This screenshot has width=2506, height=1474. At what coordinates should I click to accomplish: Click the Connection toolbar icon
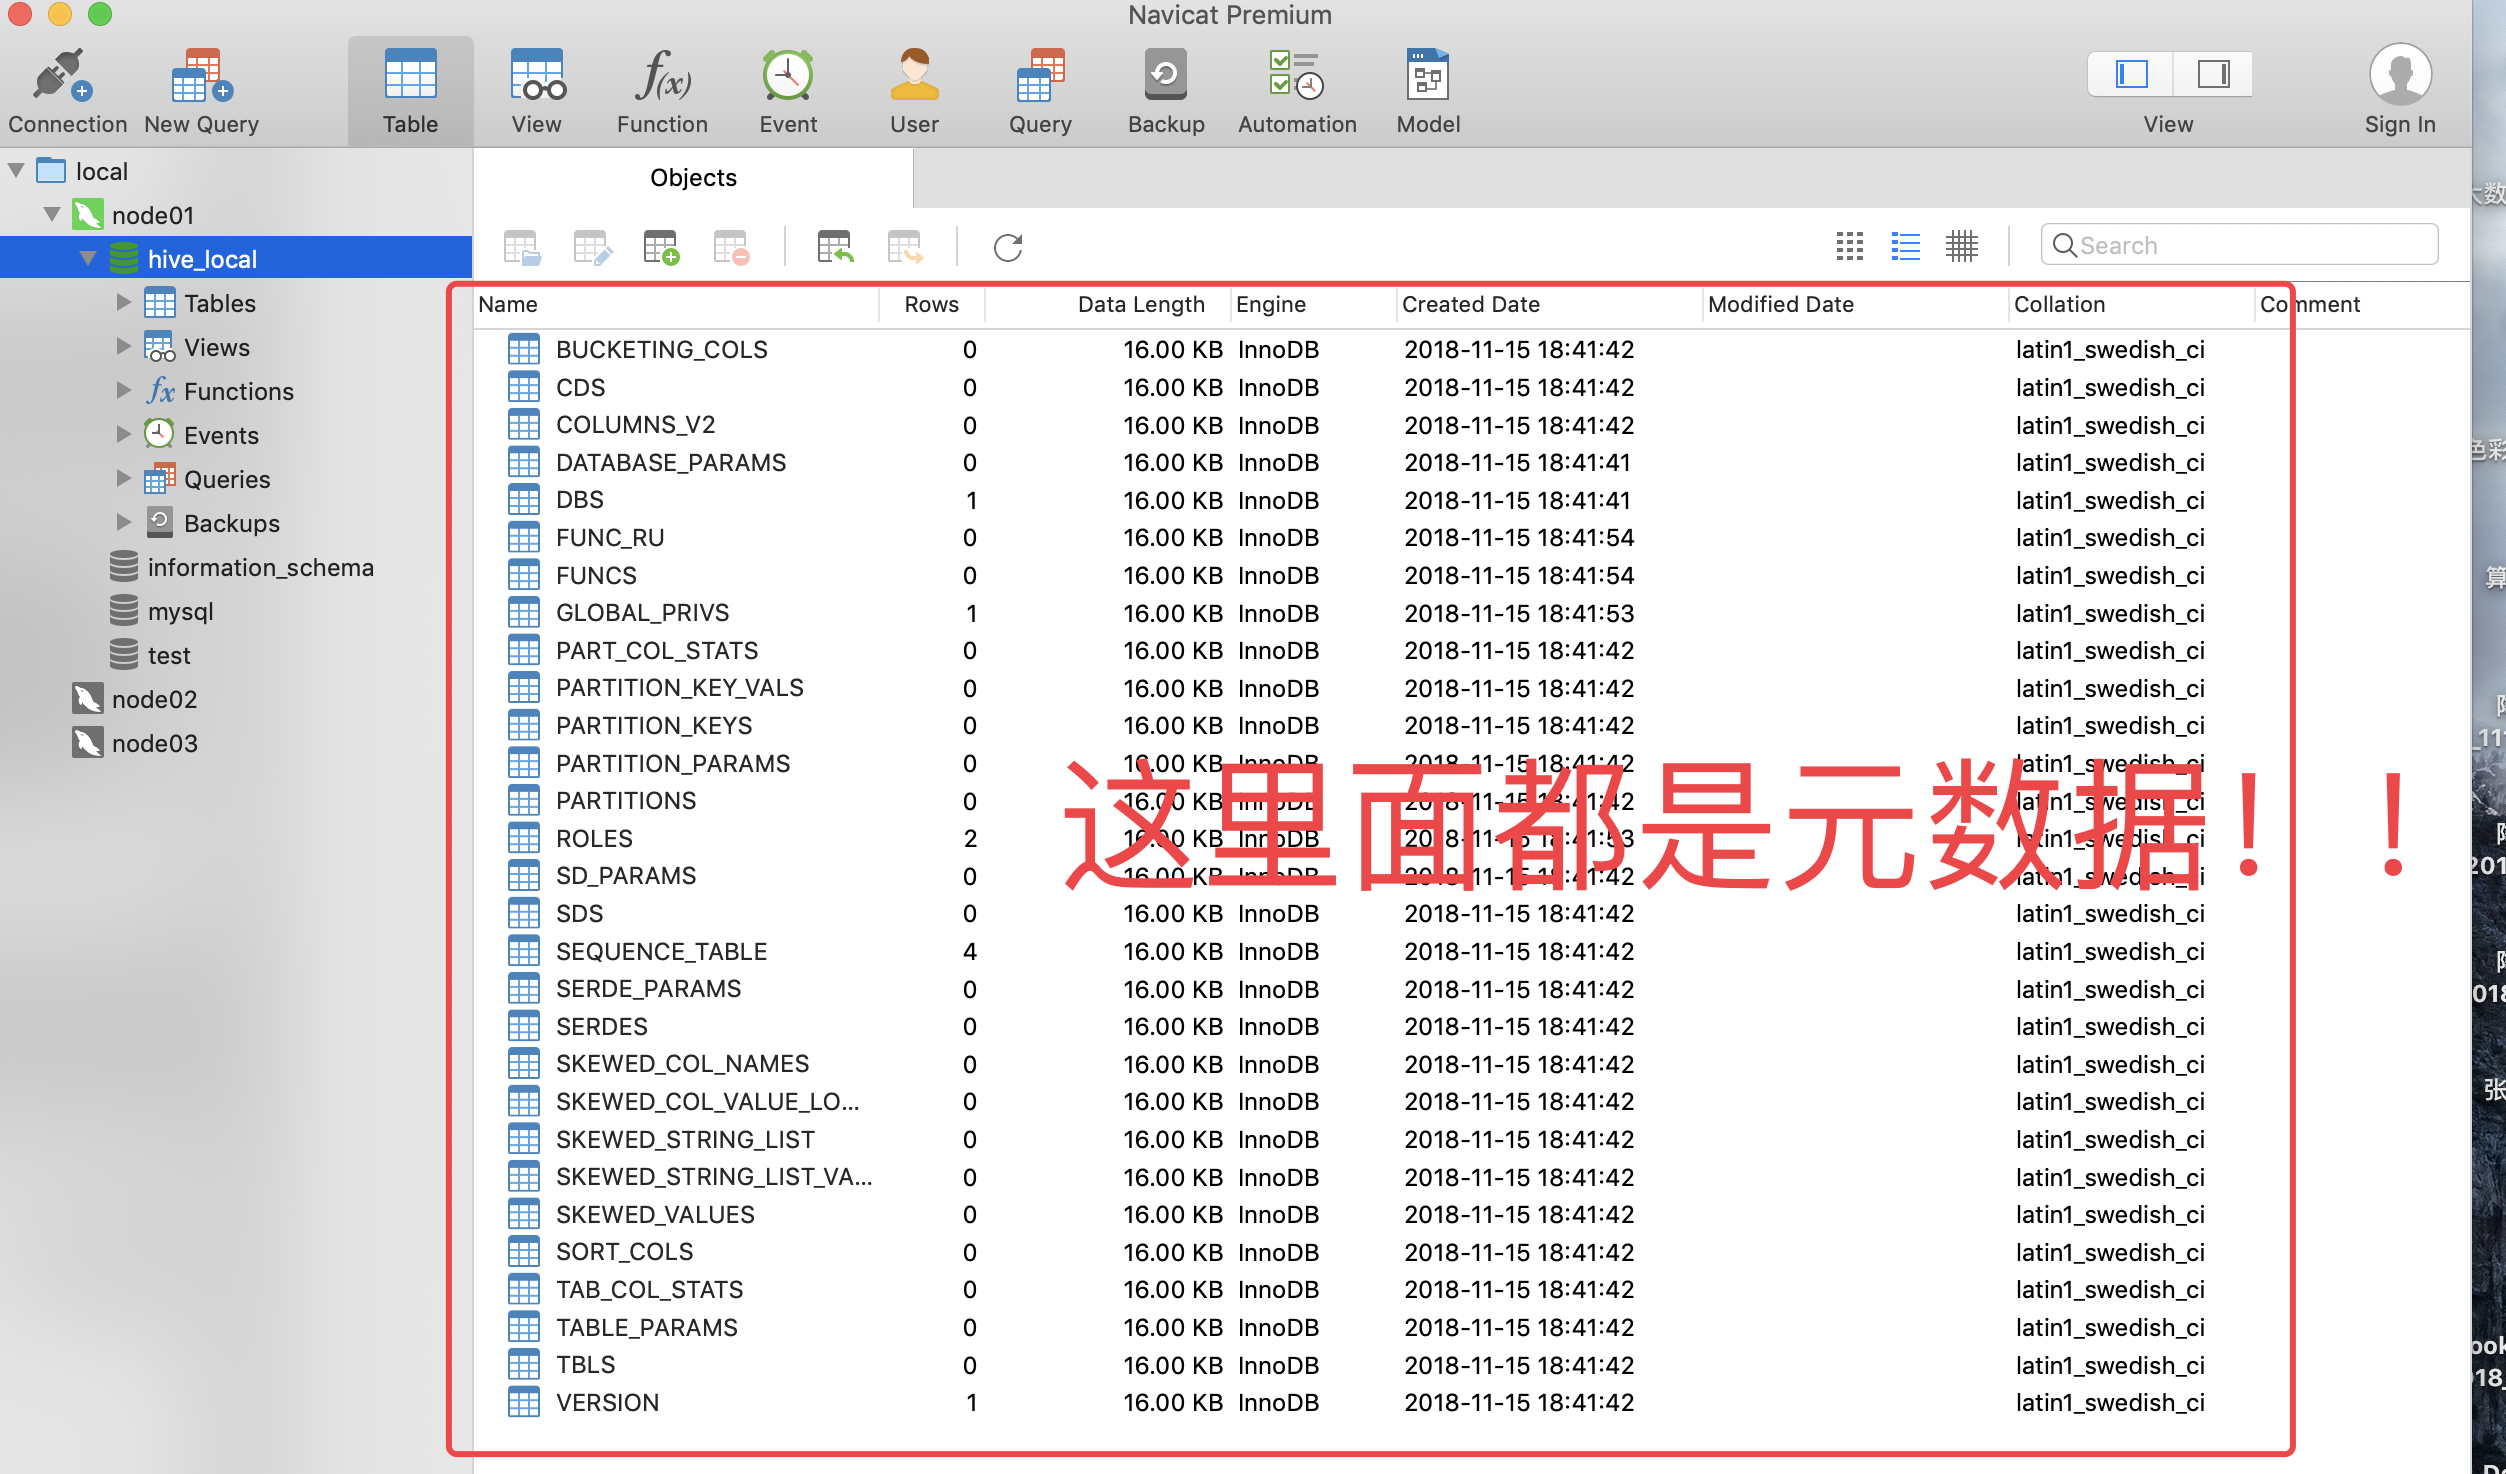[x=66, y=90]
